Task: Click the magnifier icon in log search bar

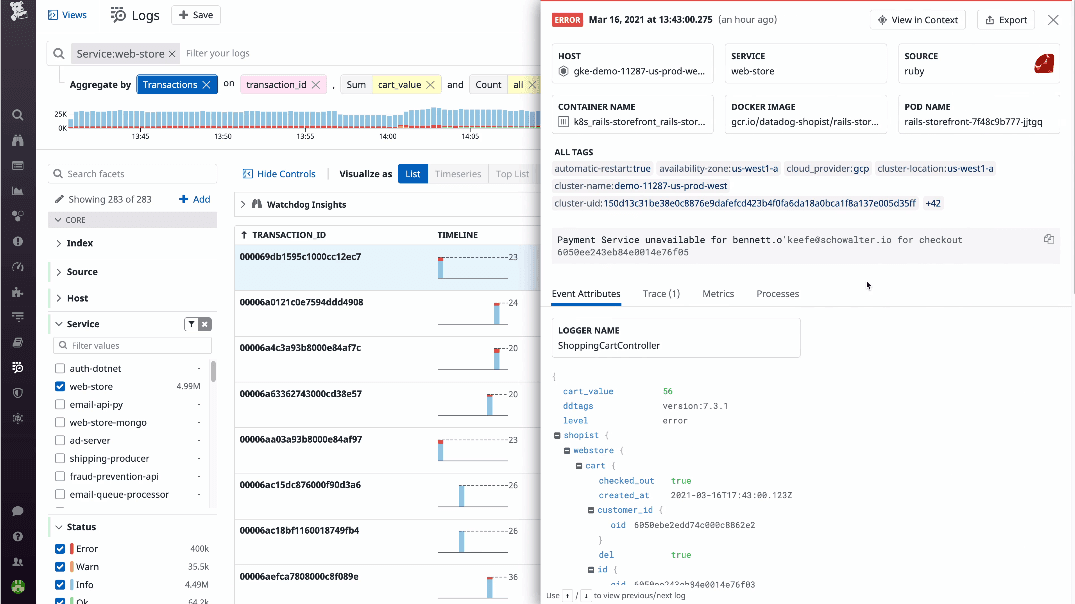Action: (59, 53)
